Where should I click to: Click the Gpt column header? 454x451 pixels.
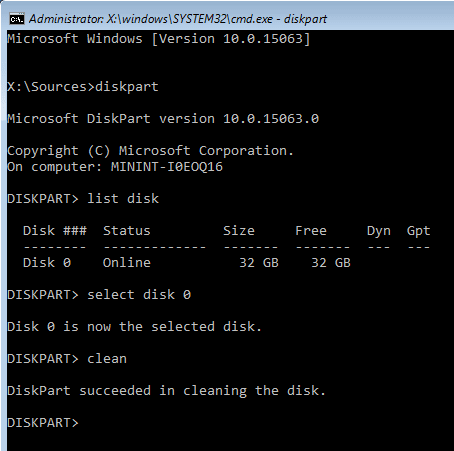coord(419,231)
